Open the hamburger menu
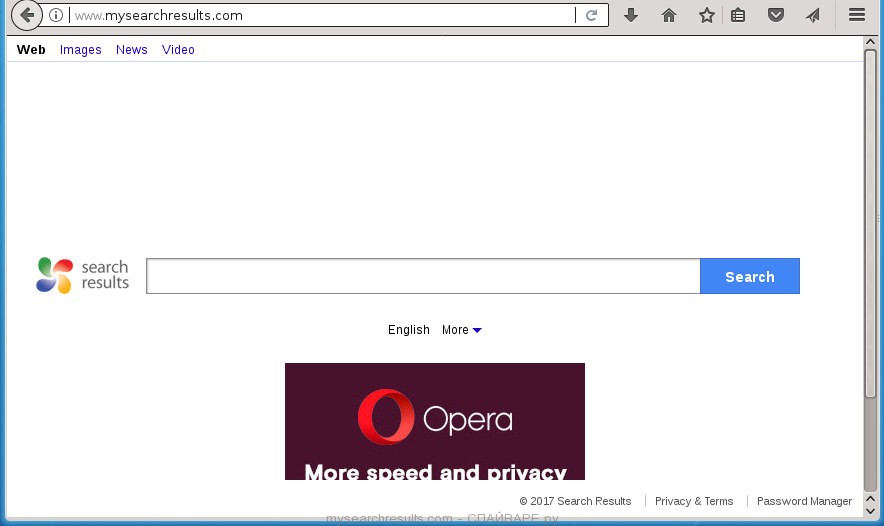The image size is (884, 526). point(857,15)
